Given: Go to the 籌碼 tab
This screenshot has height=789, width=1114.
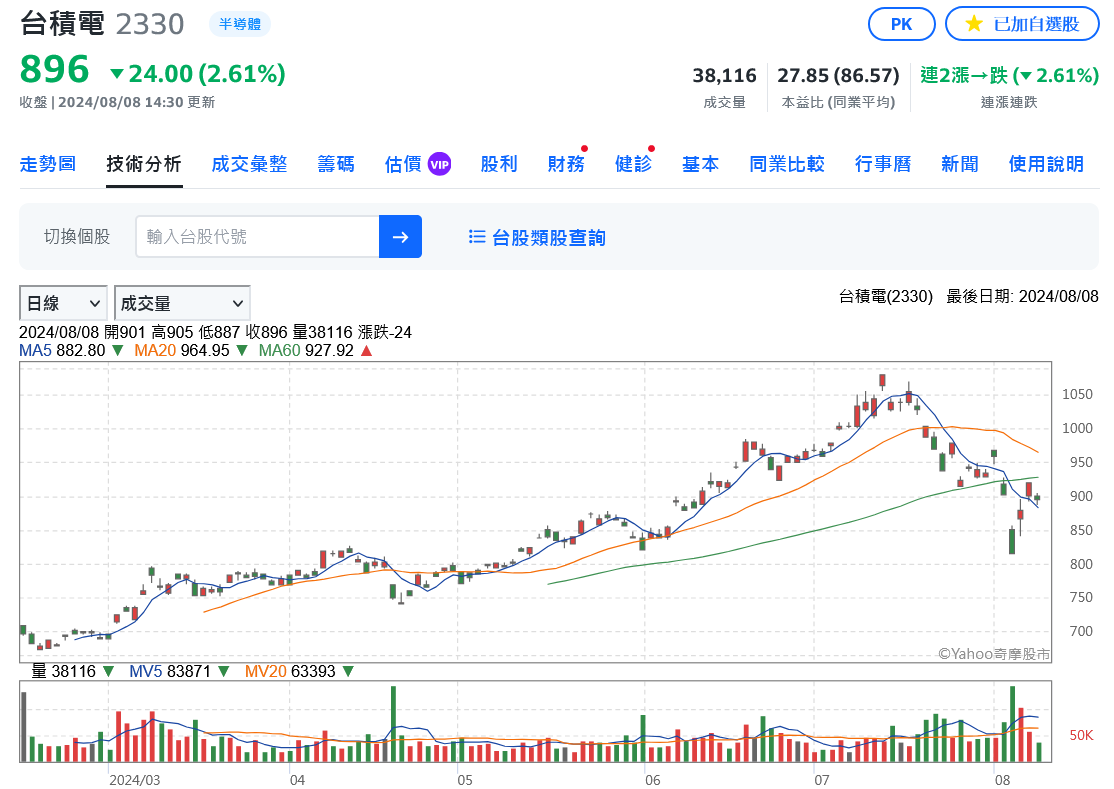Looking at the screenshot, I should coord(336,164).
